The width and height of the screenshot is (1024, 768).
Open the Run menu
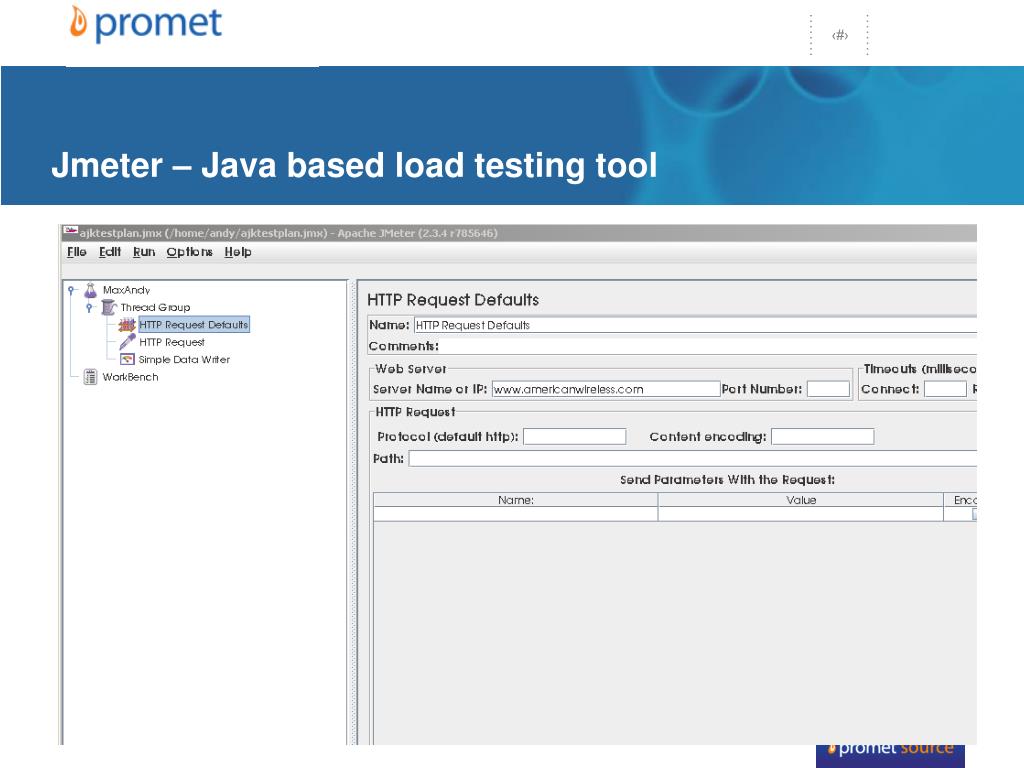click(144, 252)
